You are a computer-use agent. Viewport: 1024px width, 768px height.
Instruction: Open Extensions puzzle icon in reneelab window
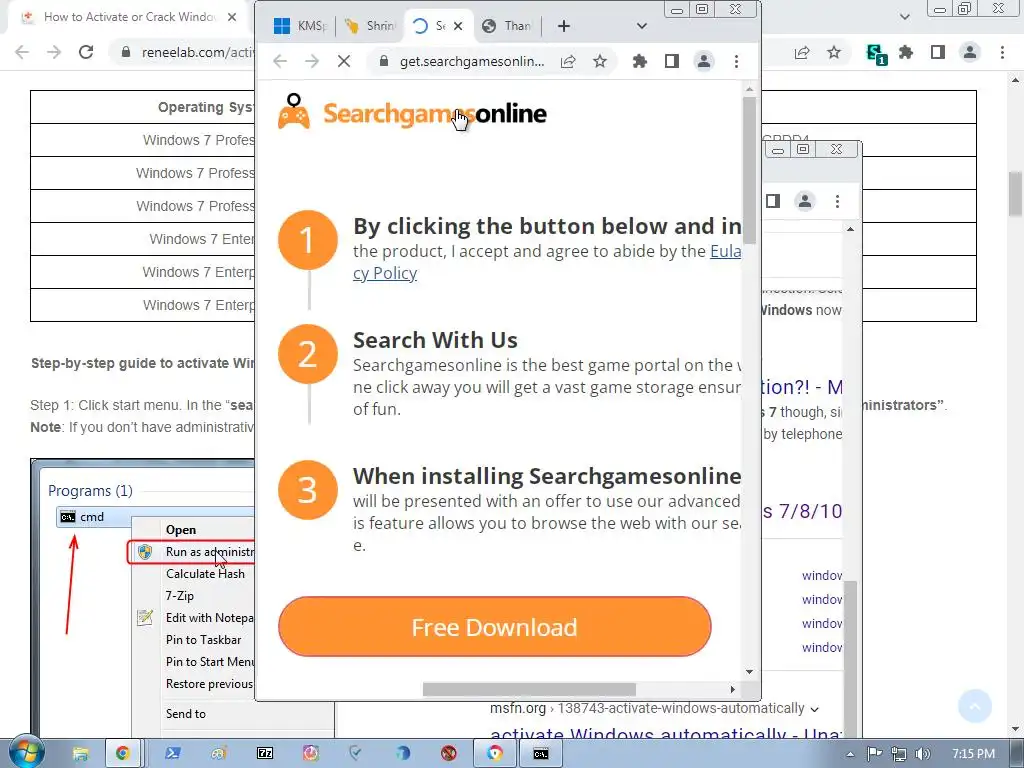click(x=906, y=52)
